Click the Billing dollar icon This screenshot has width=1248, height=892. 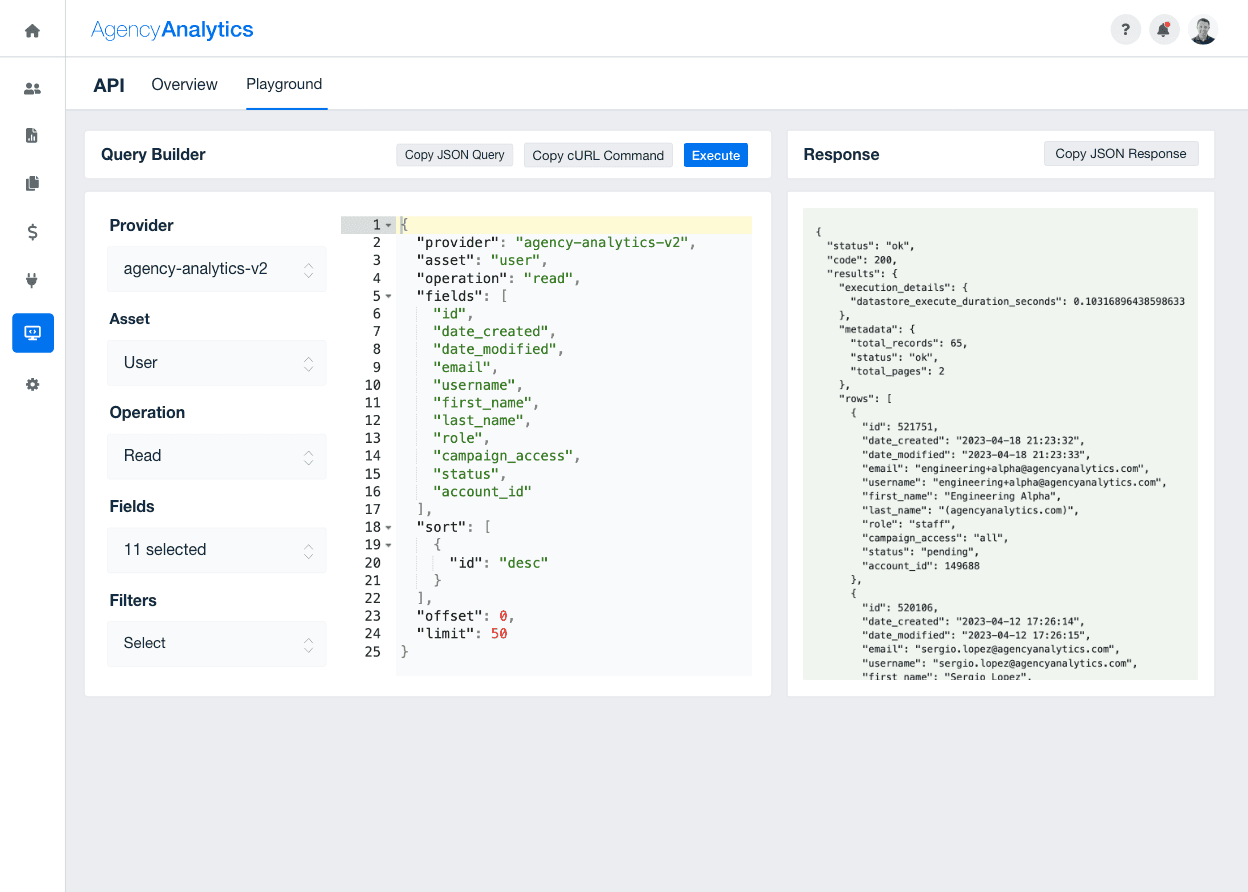[32, 232]
